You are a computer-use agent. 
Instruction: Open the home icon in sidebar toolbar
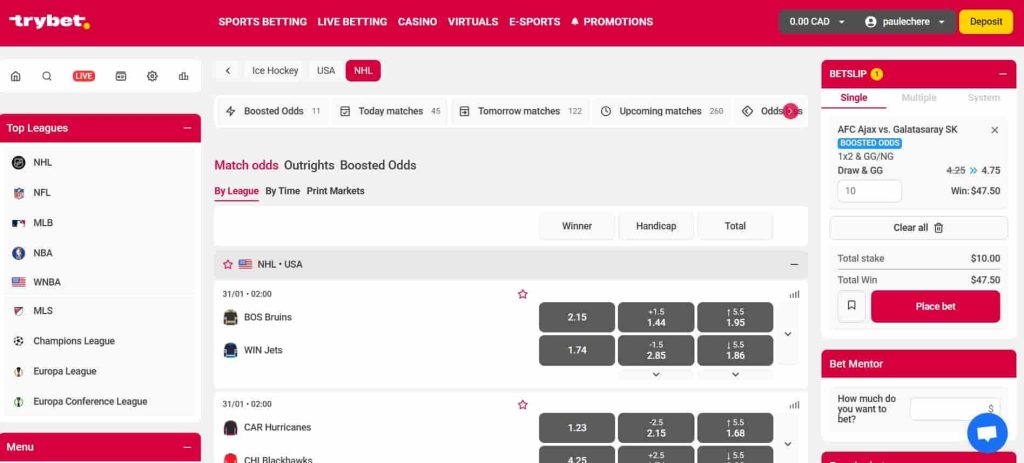click(x=16, y=76)
